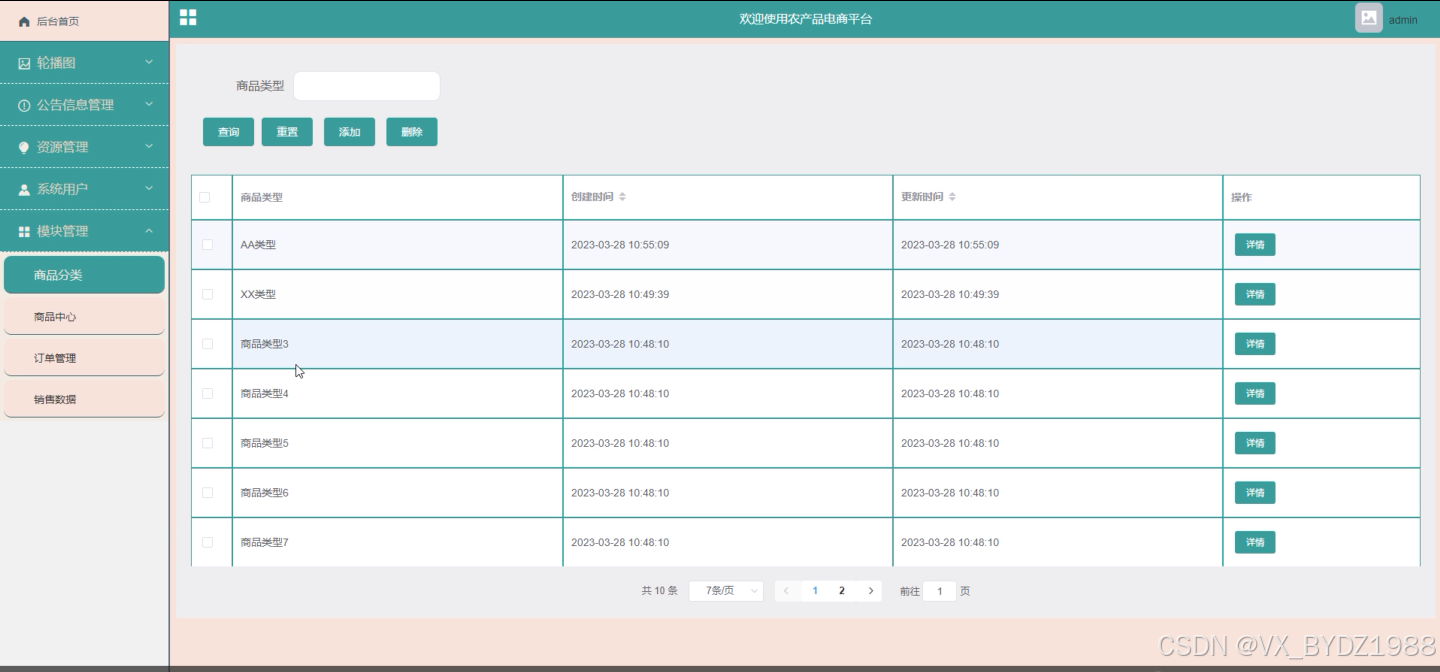The height and width of the screenshot is (672, 1440).
Task: Open the 商品中心 submenu item
Action: 84,317
